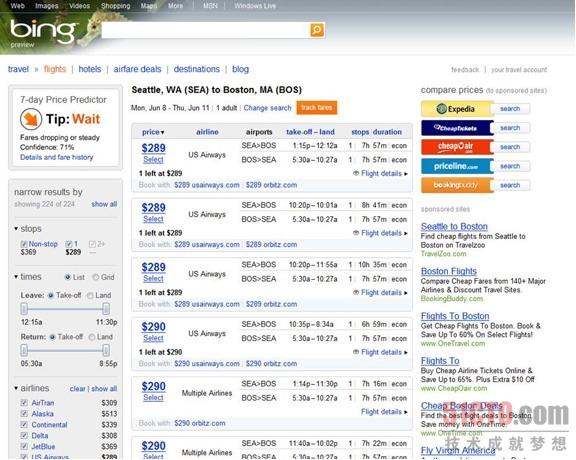Open the Expedia logo banner
Viewport: 576px width, 460px height.
pyautogui.click(x=456, y=109)
